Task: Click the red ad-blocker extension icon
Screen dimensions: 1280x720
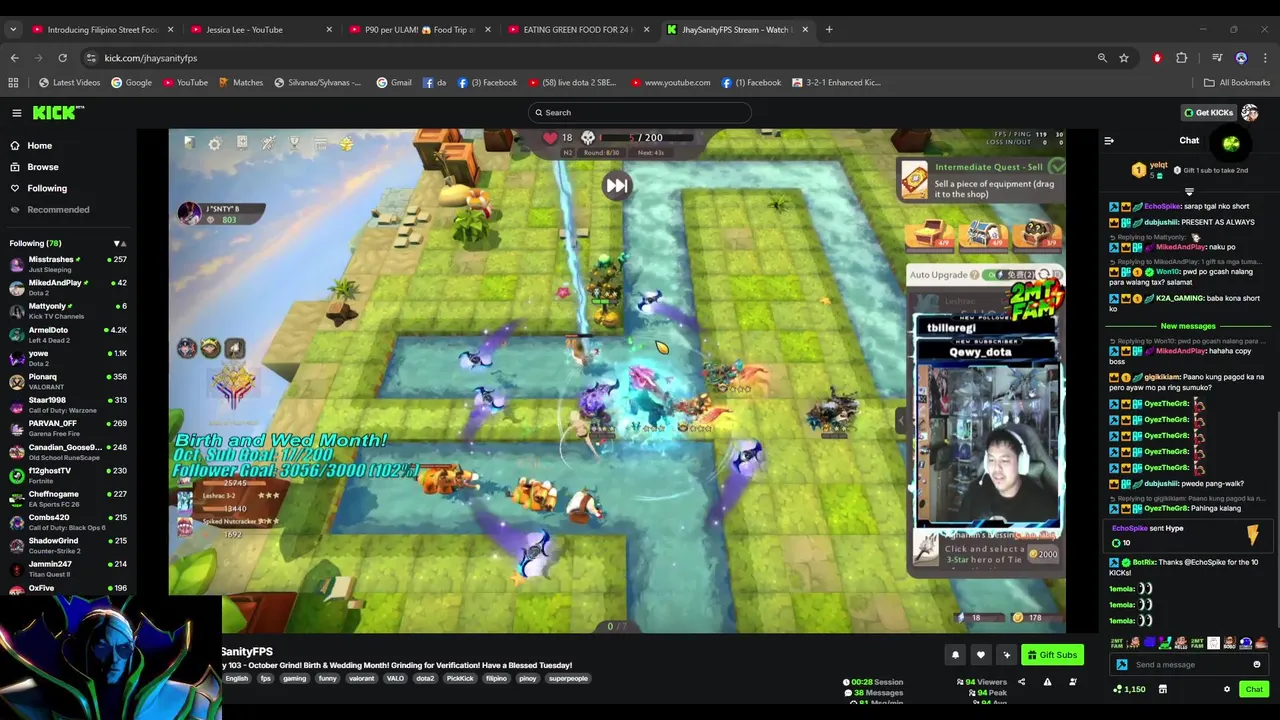Action: pos(1157,58)
